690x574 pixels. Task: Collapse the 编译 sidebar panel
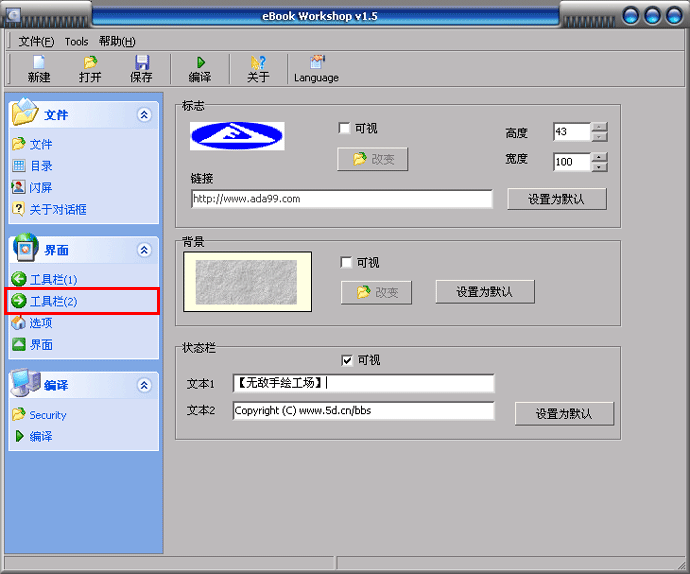(144, 386)
